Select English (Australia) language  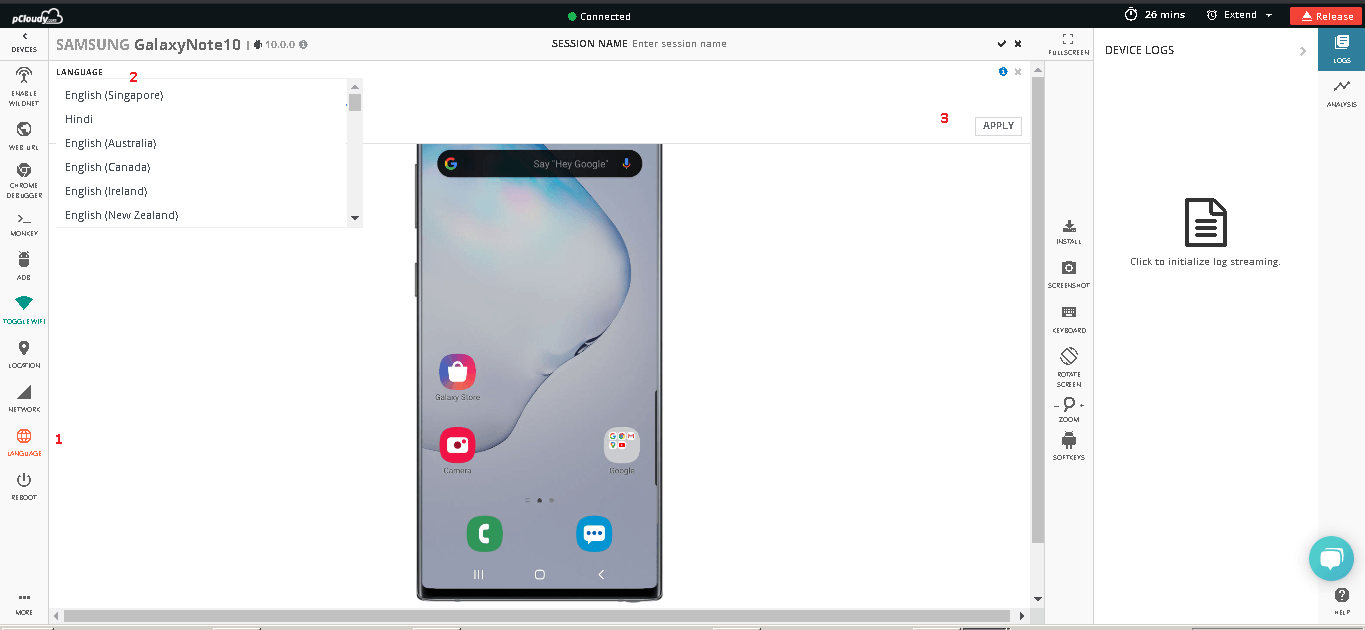(x=202, y=143)
